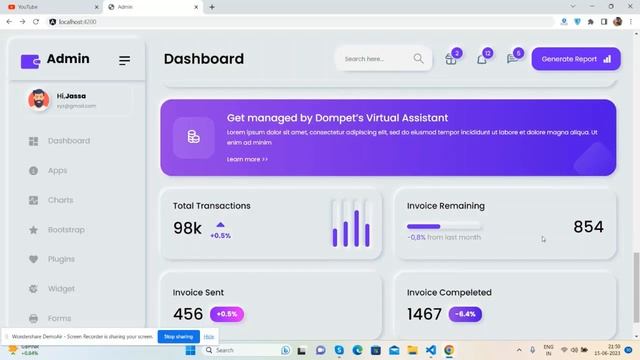This screenshot has width=640, height=360.
Task: Click Stop sharing in the recorder bar
Action: pos(178,337)
